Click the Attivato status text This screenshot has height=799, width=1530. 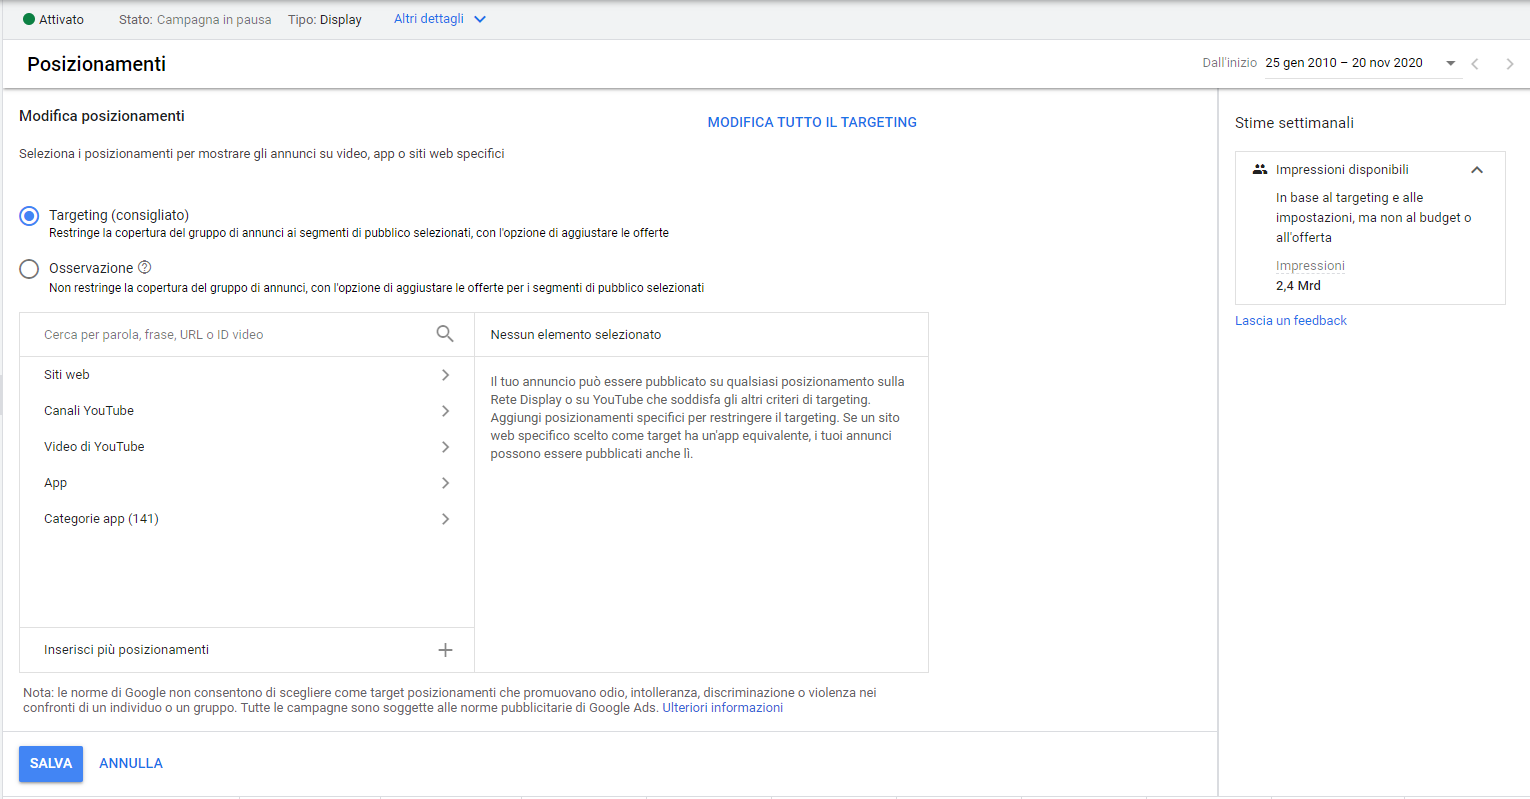(x=61, y=20)
